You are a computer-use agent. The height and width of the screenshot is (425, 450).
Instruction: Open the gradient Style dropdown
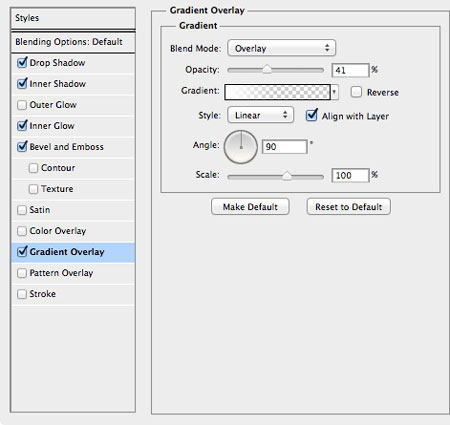pyautogui.click(x=260, y=115)
